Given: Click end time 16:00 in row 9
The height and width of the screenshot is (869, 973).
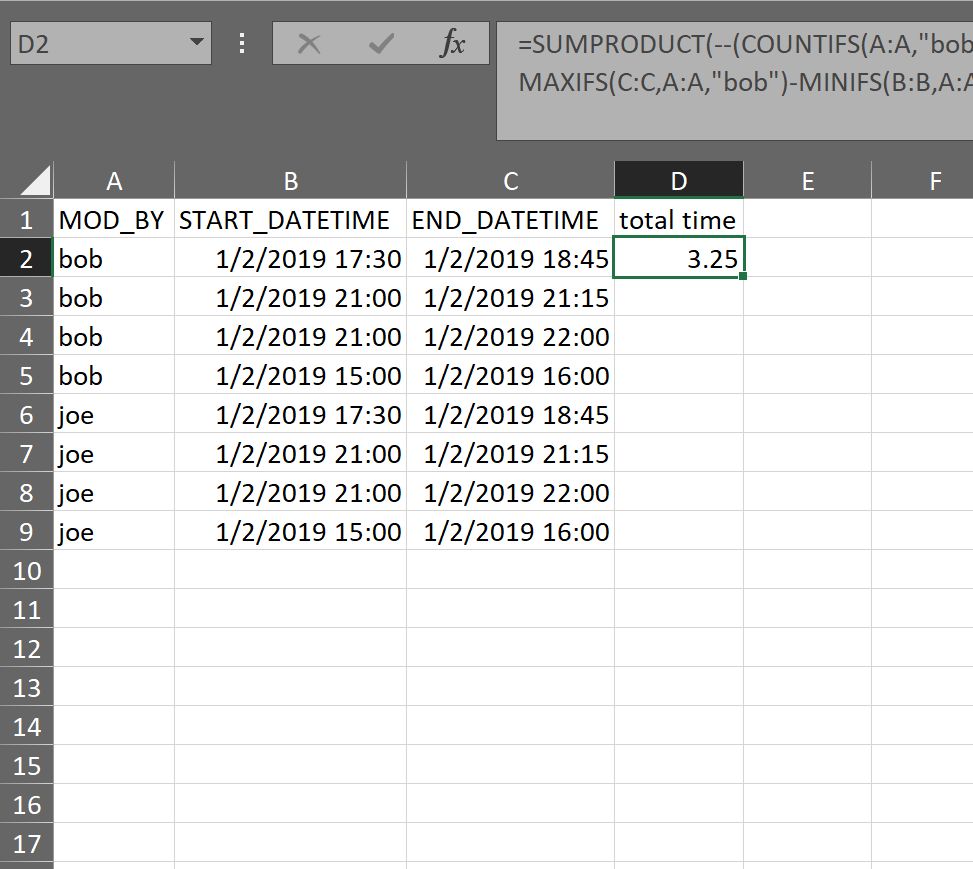Looking at the screenshot, I should point(511,531).
